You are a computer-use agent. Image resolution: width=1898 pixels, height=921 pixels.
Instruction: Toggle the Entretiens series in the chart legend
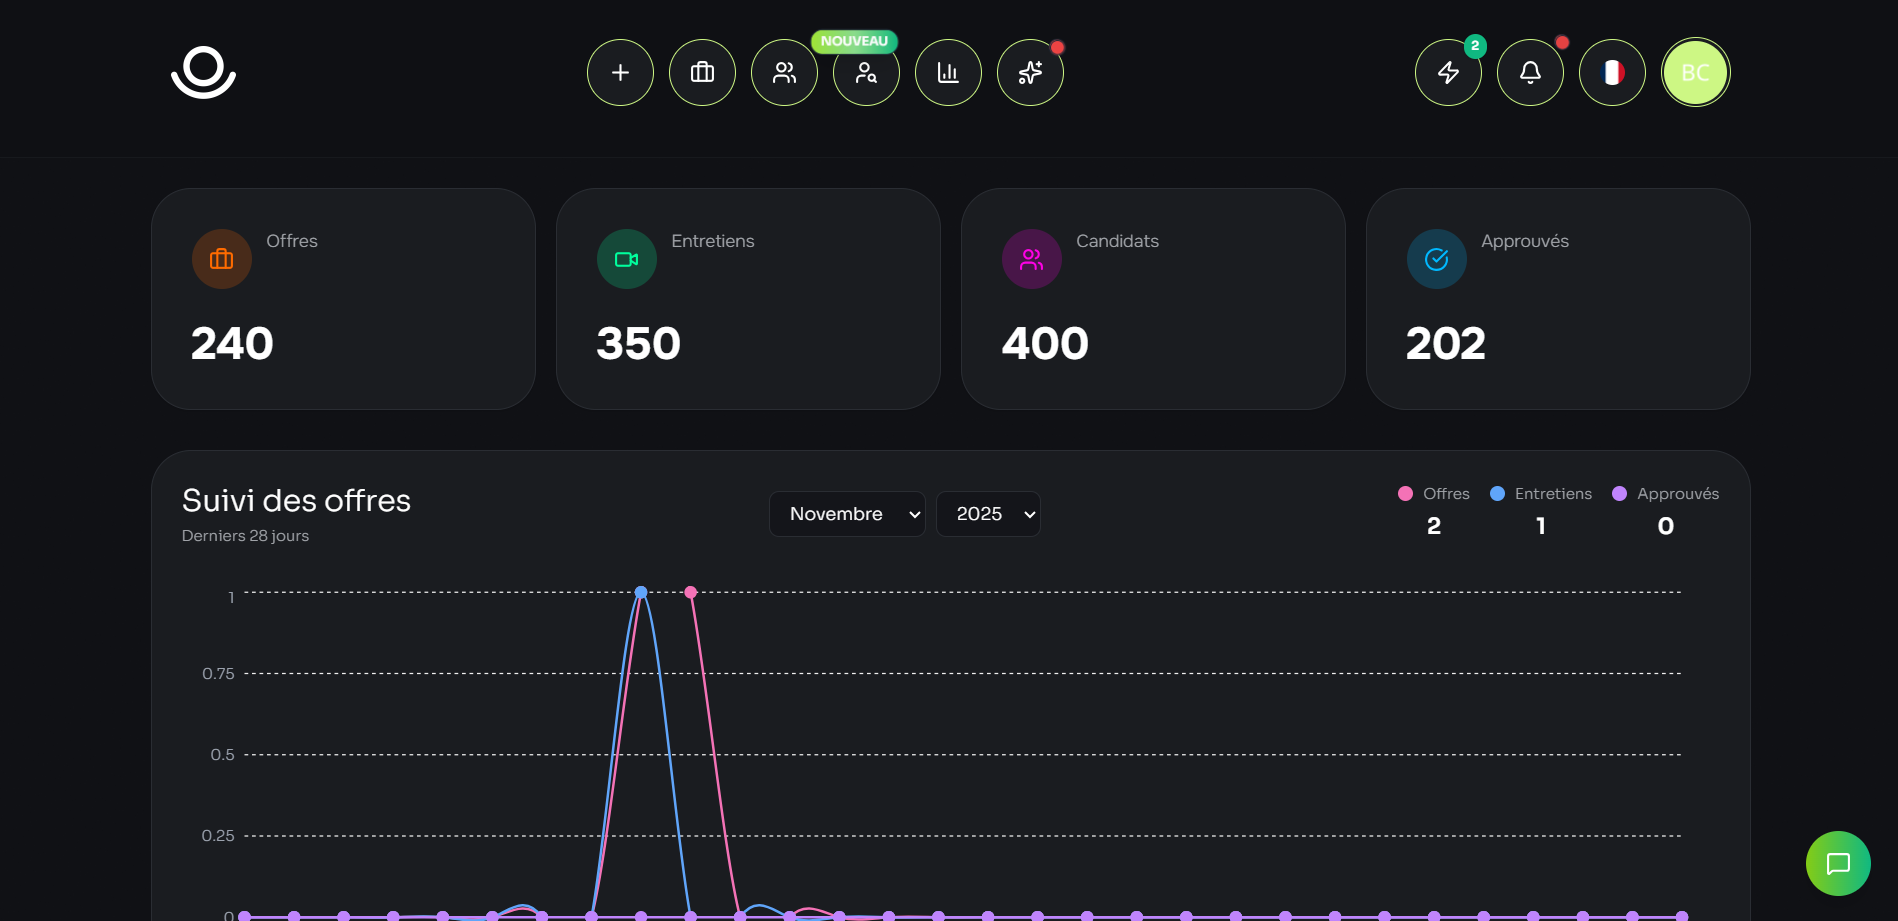(x=1540, y=493)
